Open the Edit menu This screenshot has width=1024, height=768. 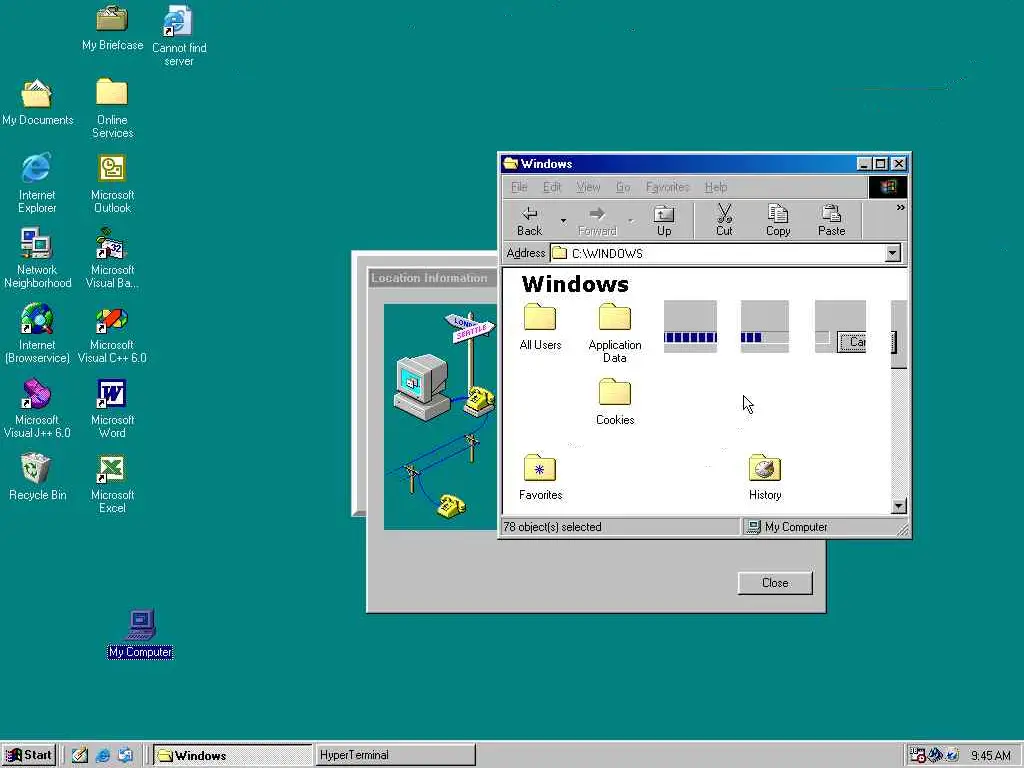[x=552, y=187]
